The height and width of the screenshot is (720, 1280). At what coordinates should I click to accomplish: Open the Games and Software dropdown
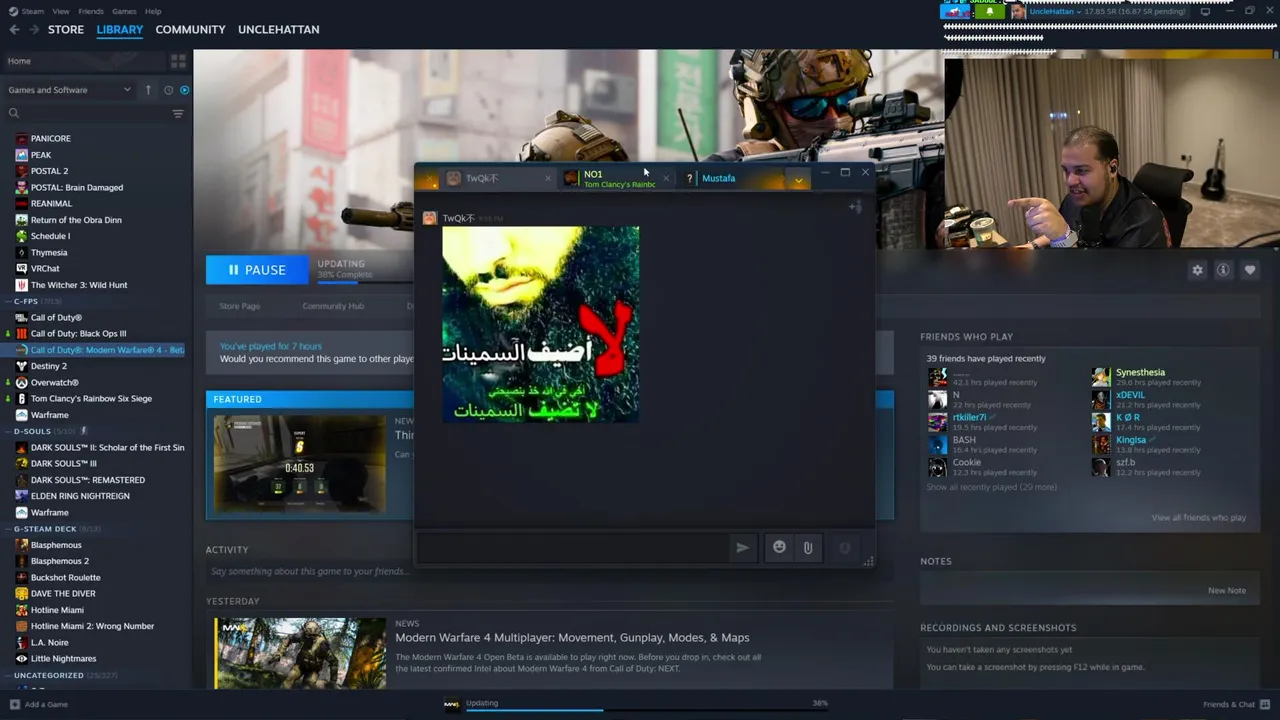click(x=70, y=90)
